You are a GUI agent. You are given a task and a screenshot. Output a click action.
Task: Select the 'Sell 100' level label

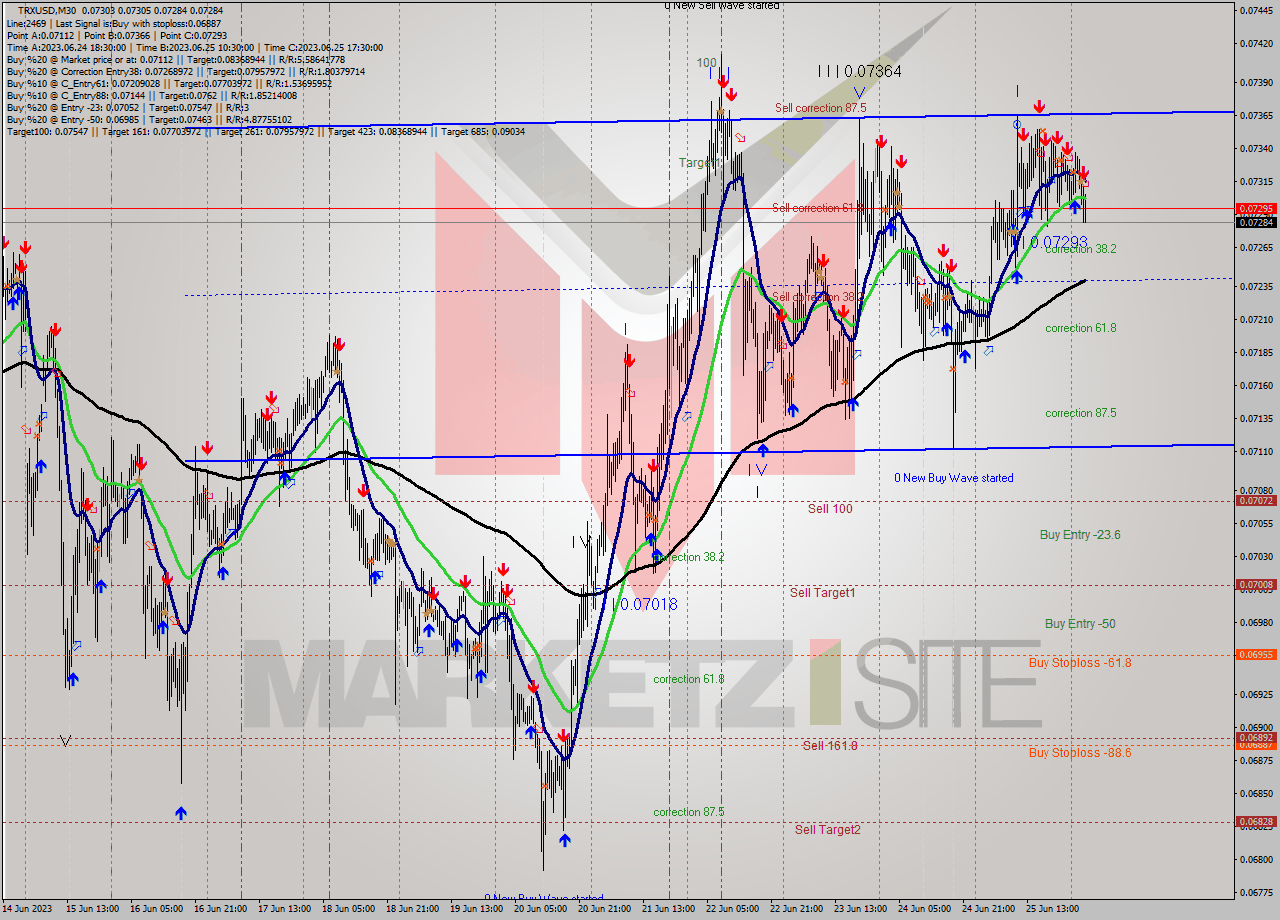[830, 509]
